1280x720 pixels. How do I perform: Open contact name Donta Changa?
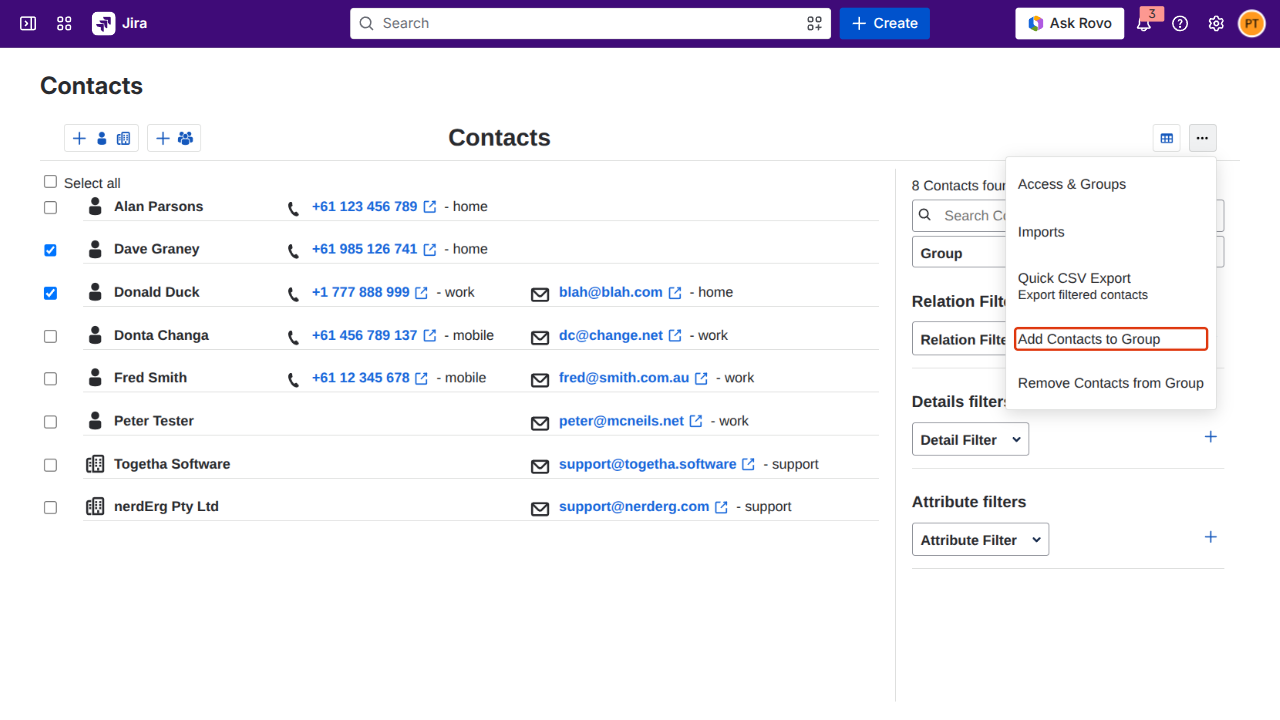161,335
